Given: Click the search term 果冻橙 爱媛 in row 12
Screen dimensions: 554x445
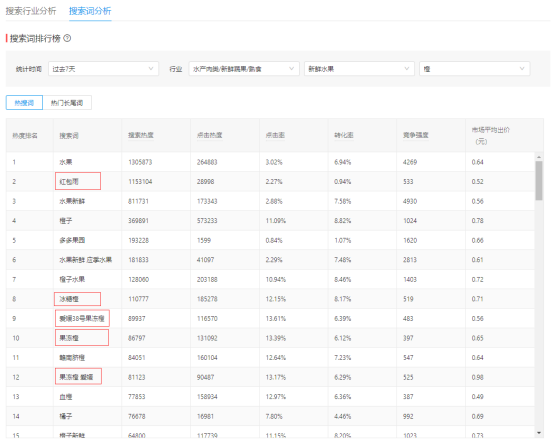Looking at the screenshot, I should (76, 377).
